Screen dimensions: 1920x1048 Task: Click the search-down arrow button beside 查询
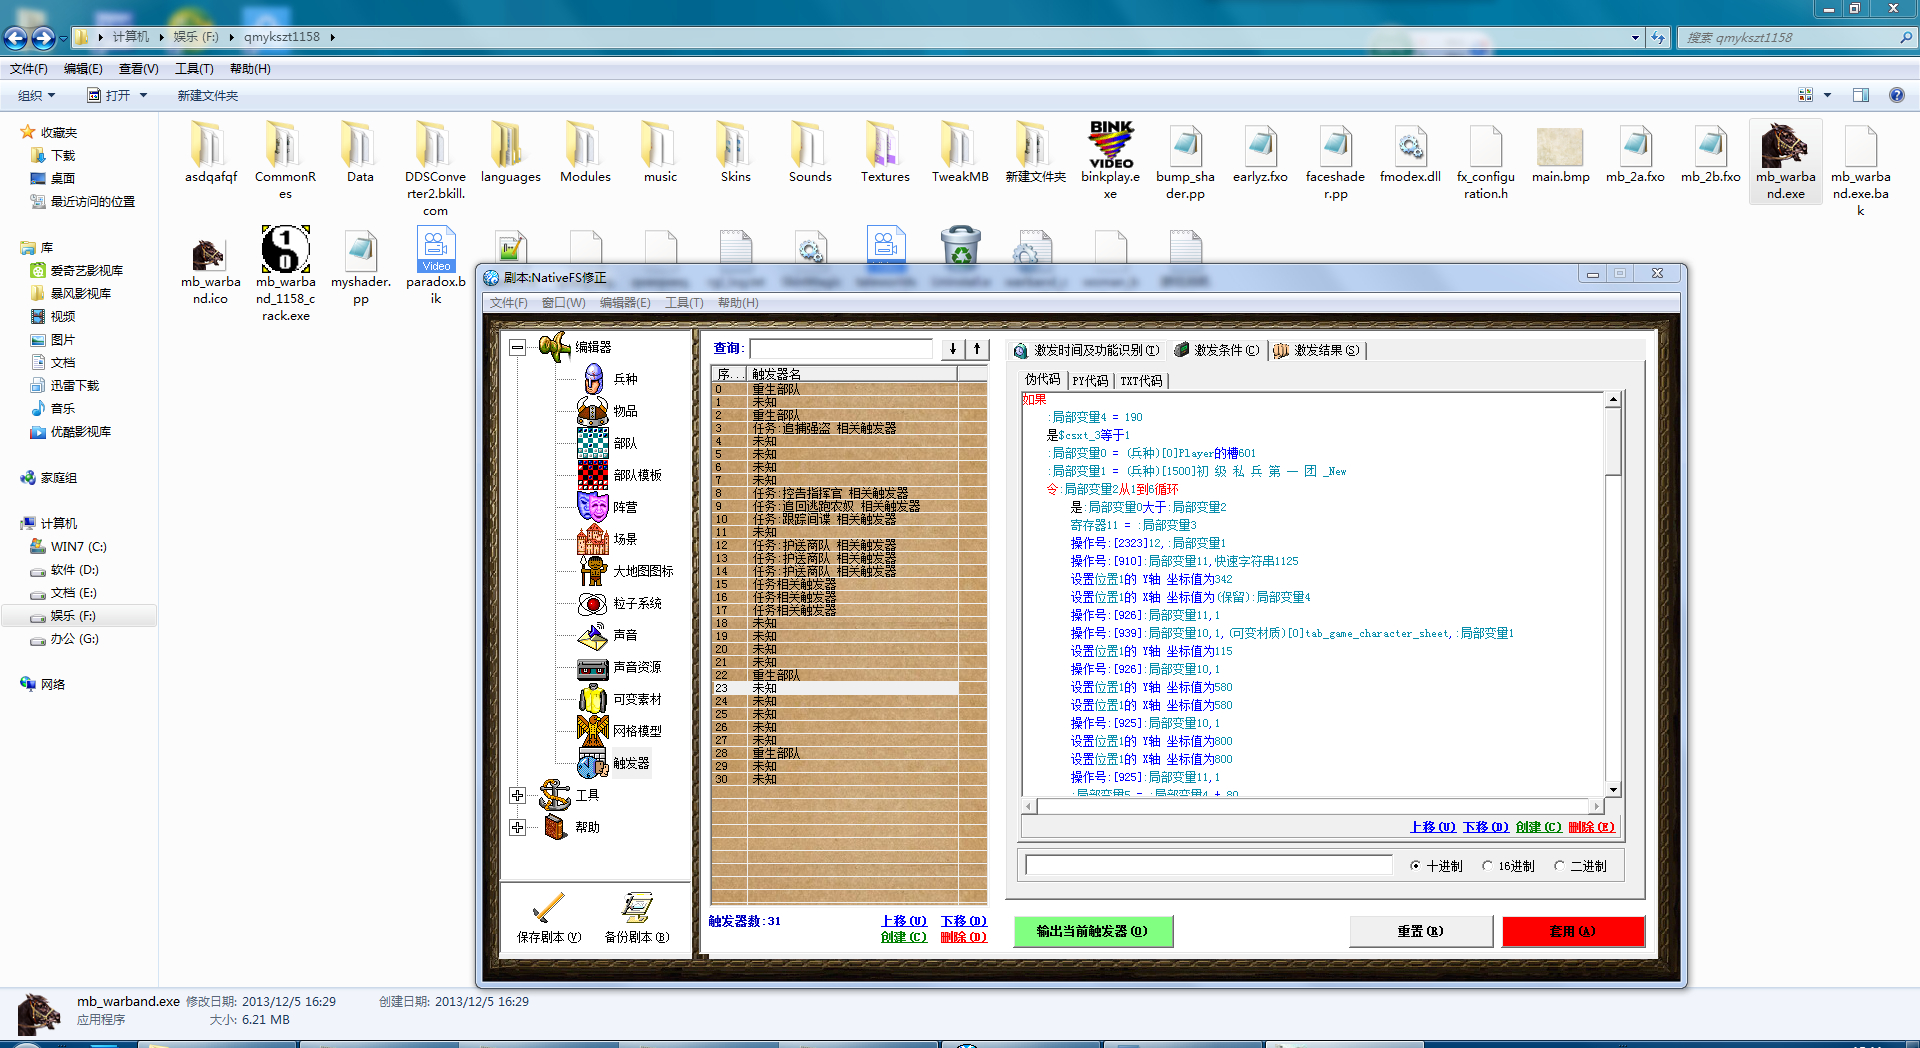(953, 348)
